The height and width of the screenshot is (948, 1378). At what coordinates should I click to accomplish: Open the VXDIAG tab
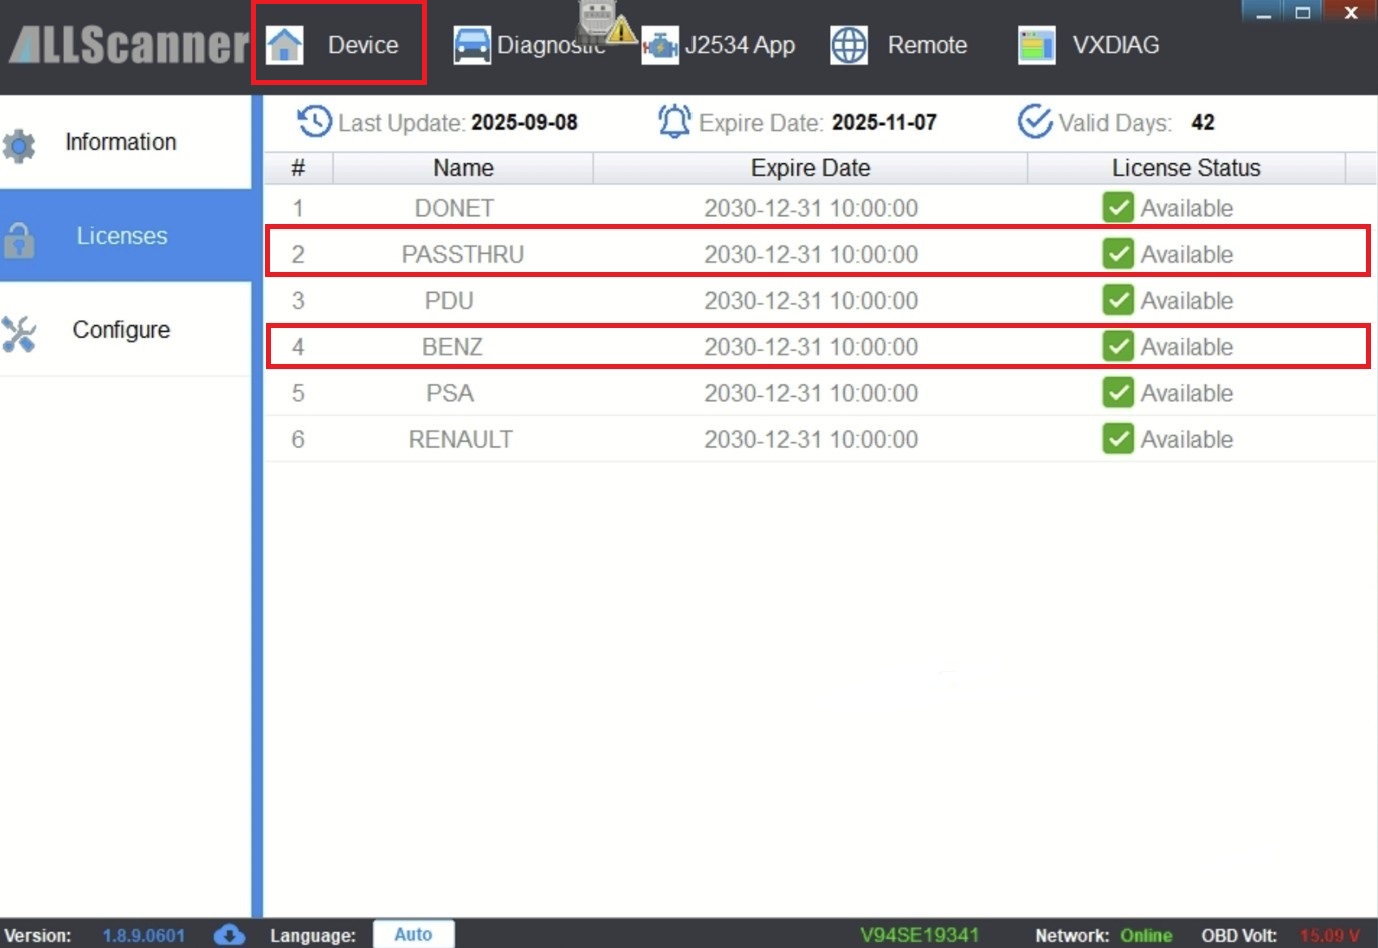click(1089, 45)
